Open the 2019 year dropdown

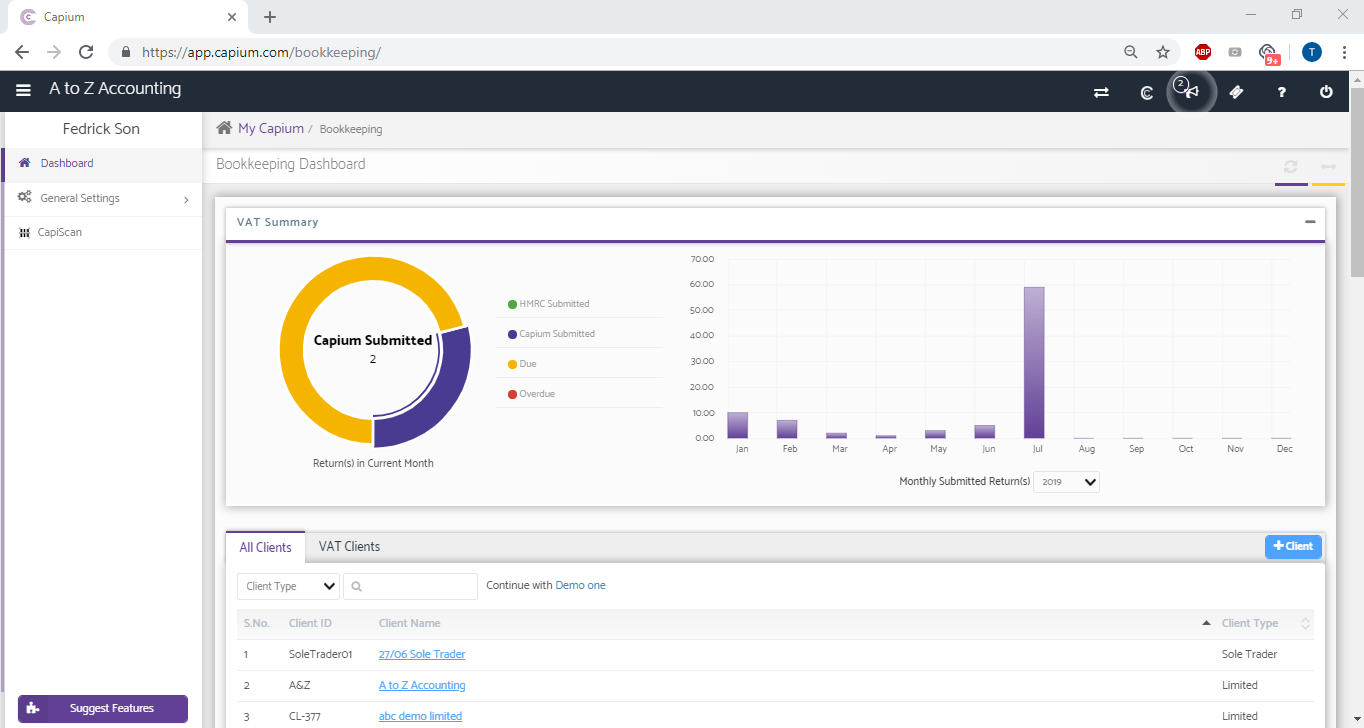coord(1067,482)
